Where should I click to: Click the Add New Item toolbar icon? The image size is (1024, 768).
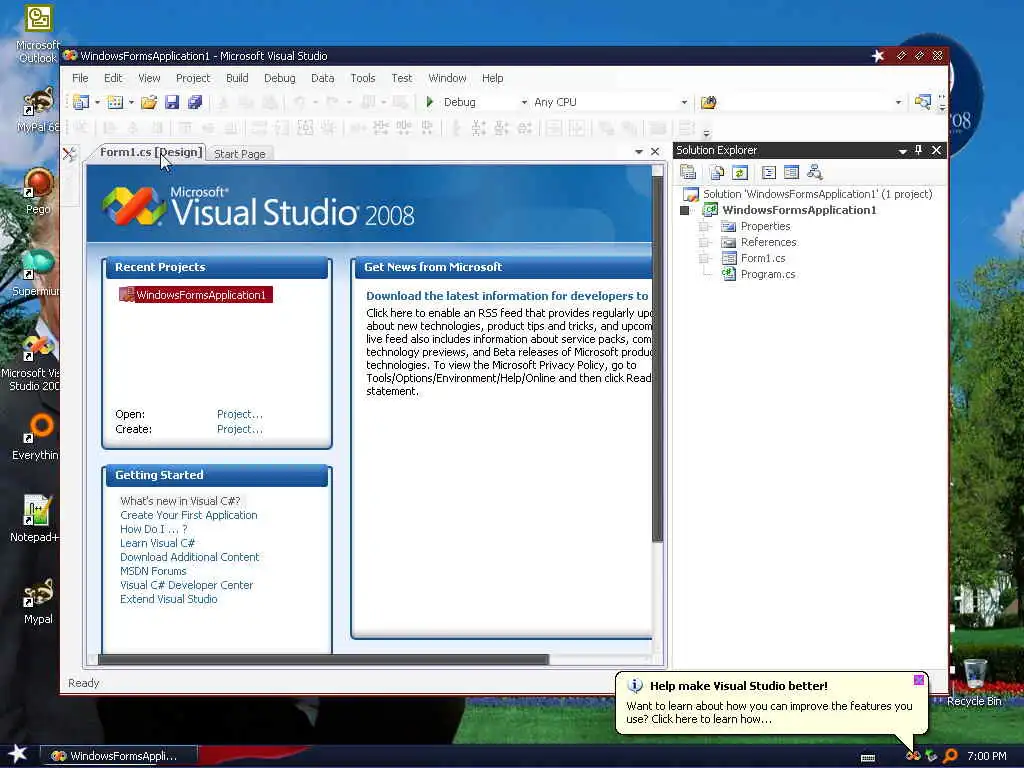coord(115,102)
